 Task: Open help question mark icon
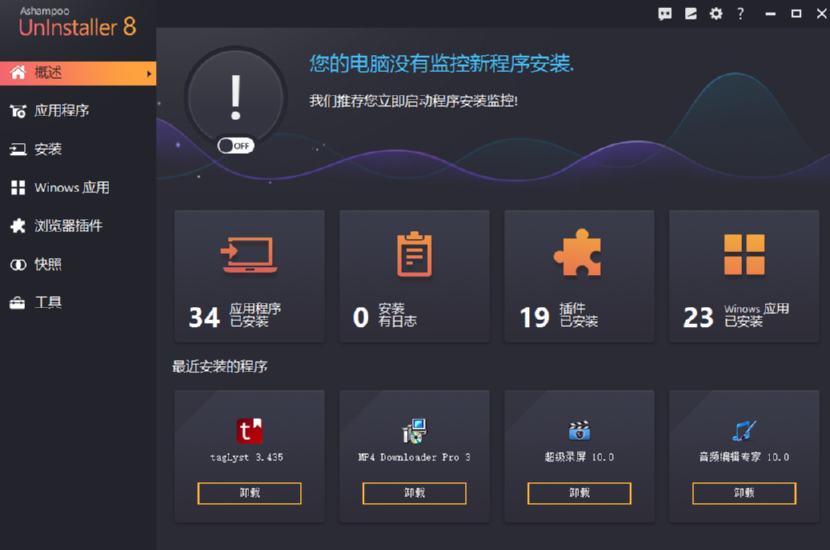[741, 14]
